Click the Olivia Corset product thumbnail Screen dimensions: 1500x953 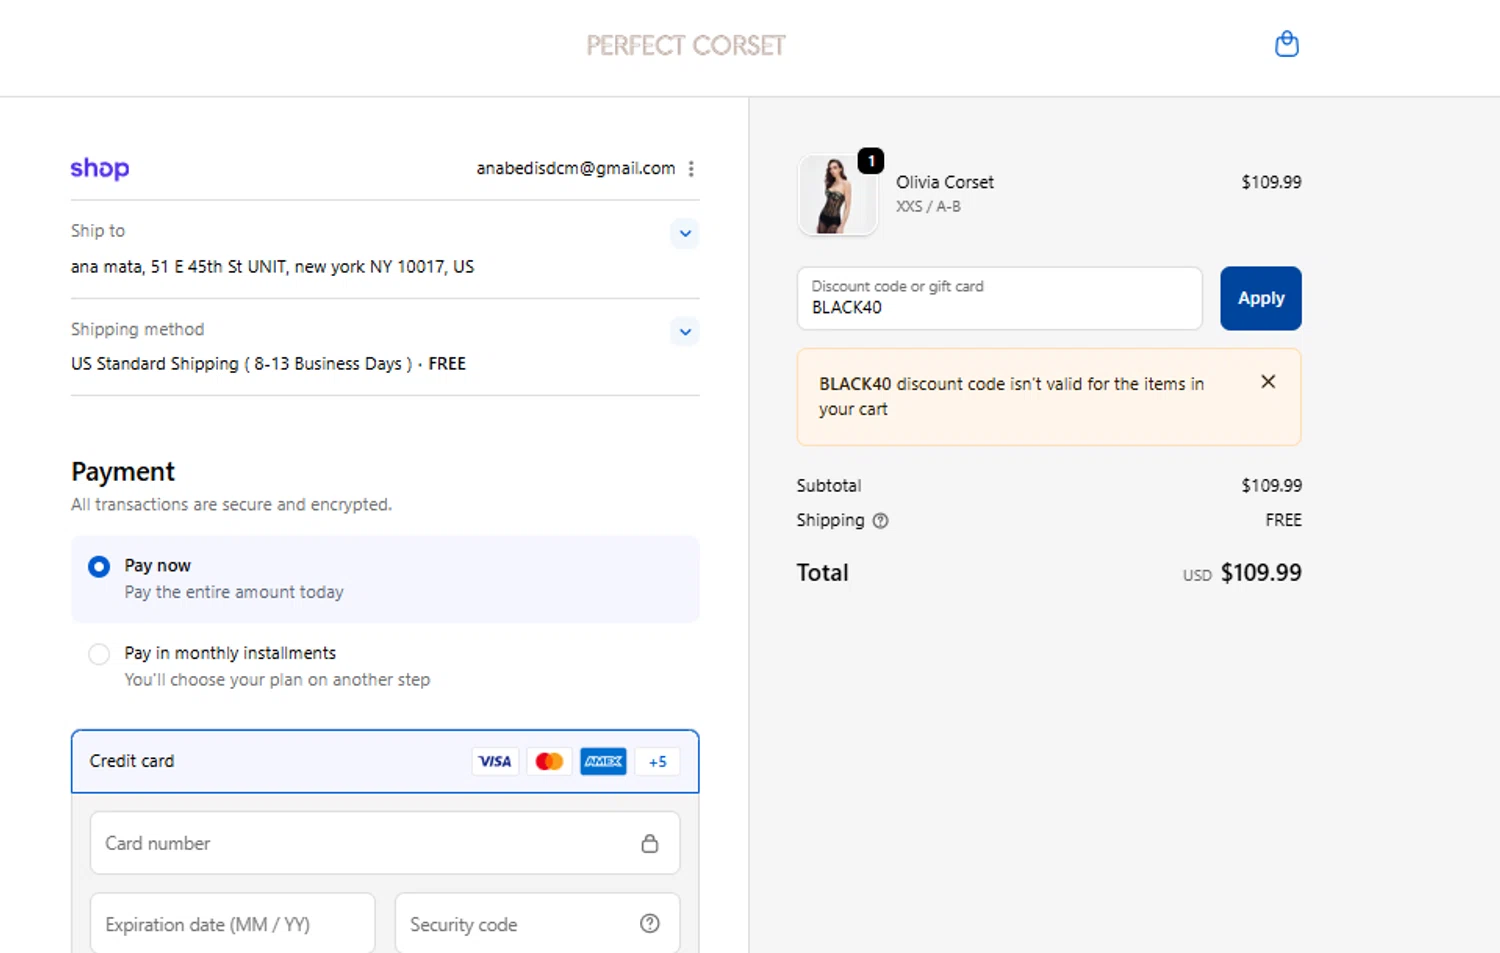point(837,195)
